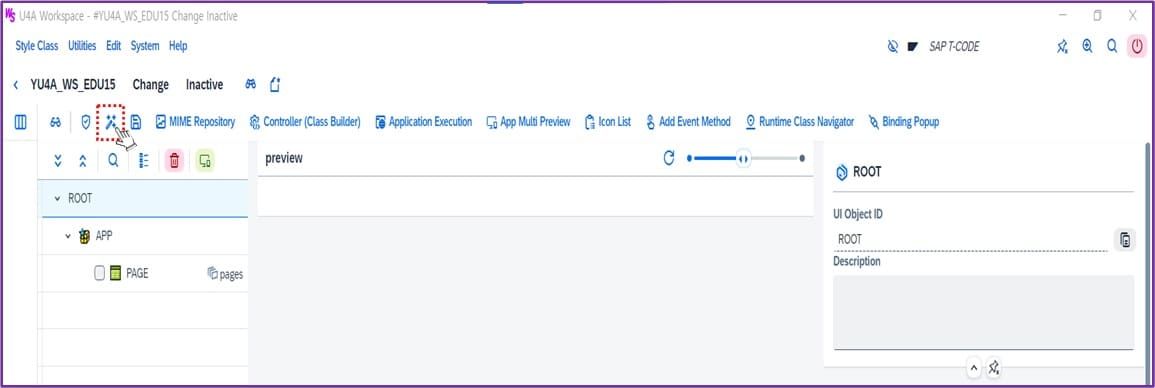
Task: Click the preview zoom slider handle
Action: [743, 158]
